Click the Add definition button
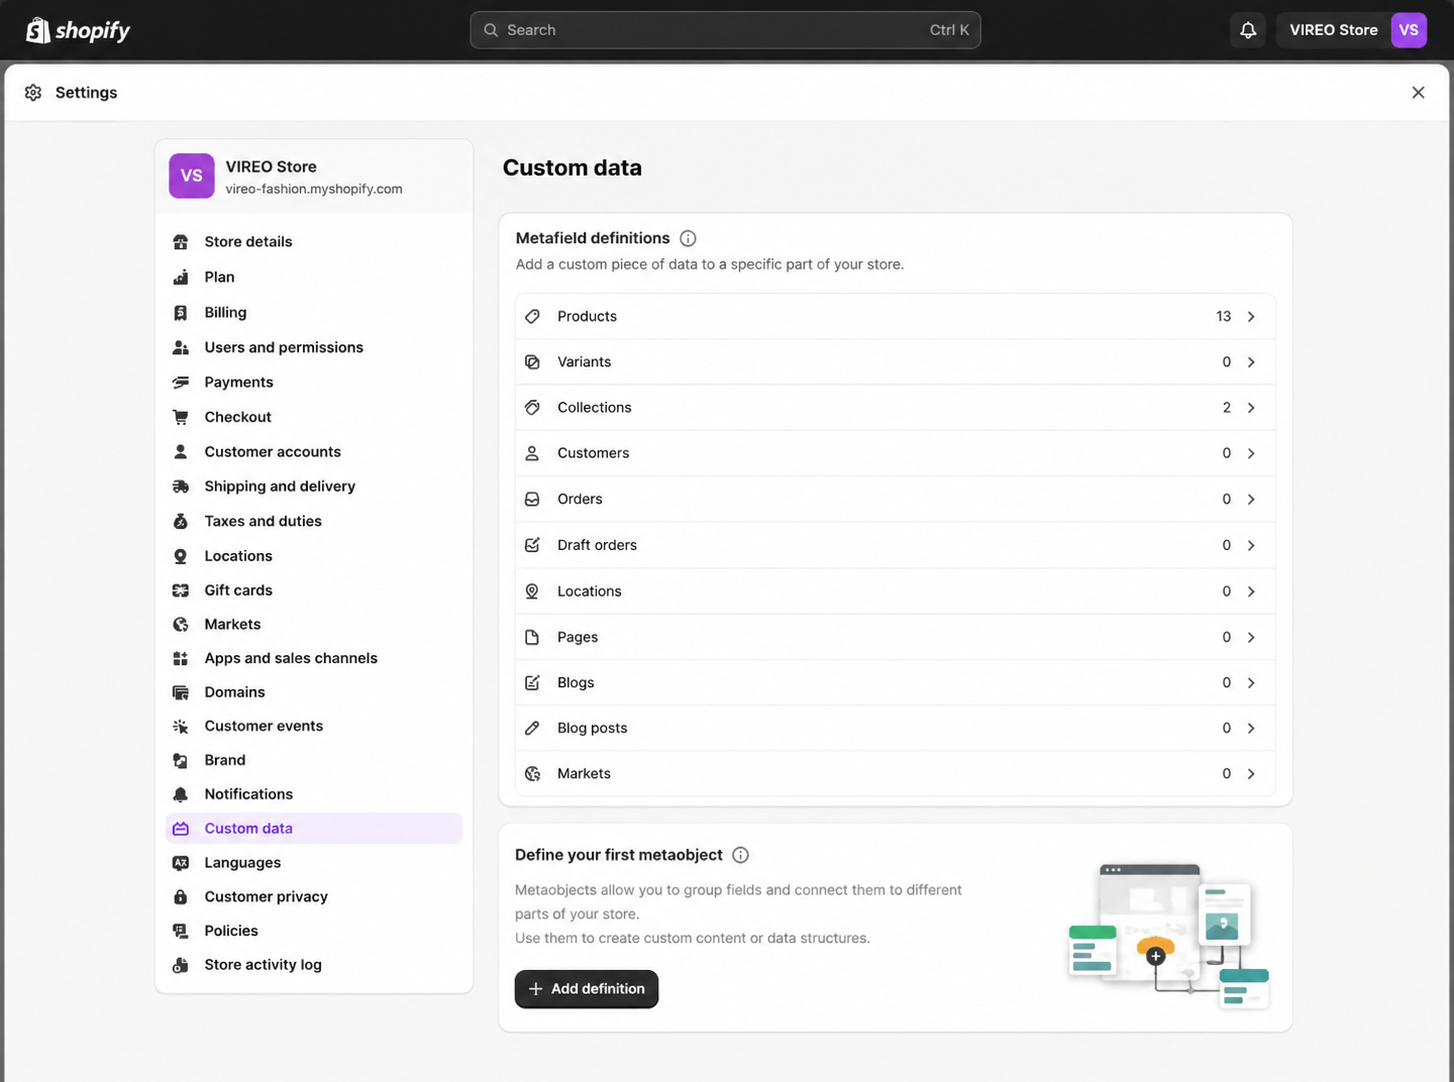Viewport: 1454px width, 1082px height. coord(586,989)
